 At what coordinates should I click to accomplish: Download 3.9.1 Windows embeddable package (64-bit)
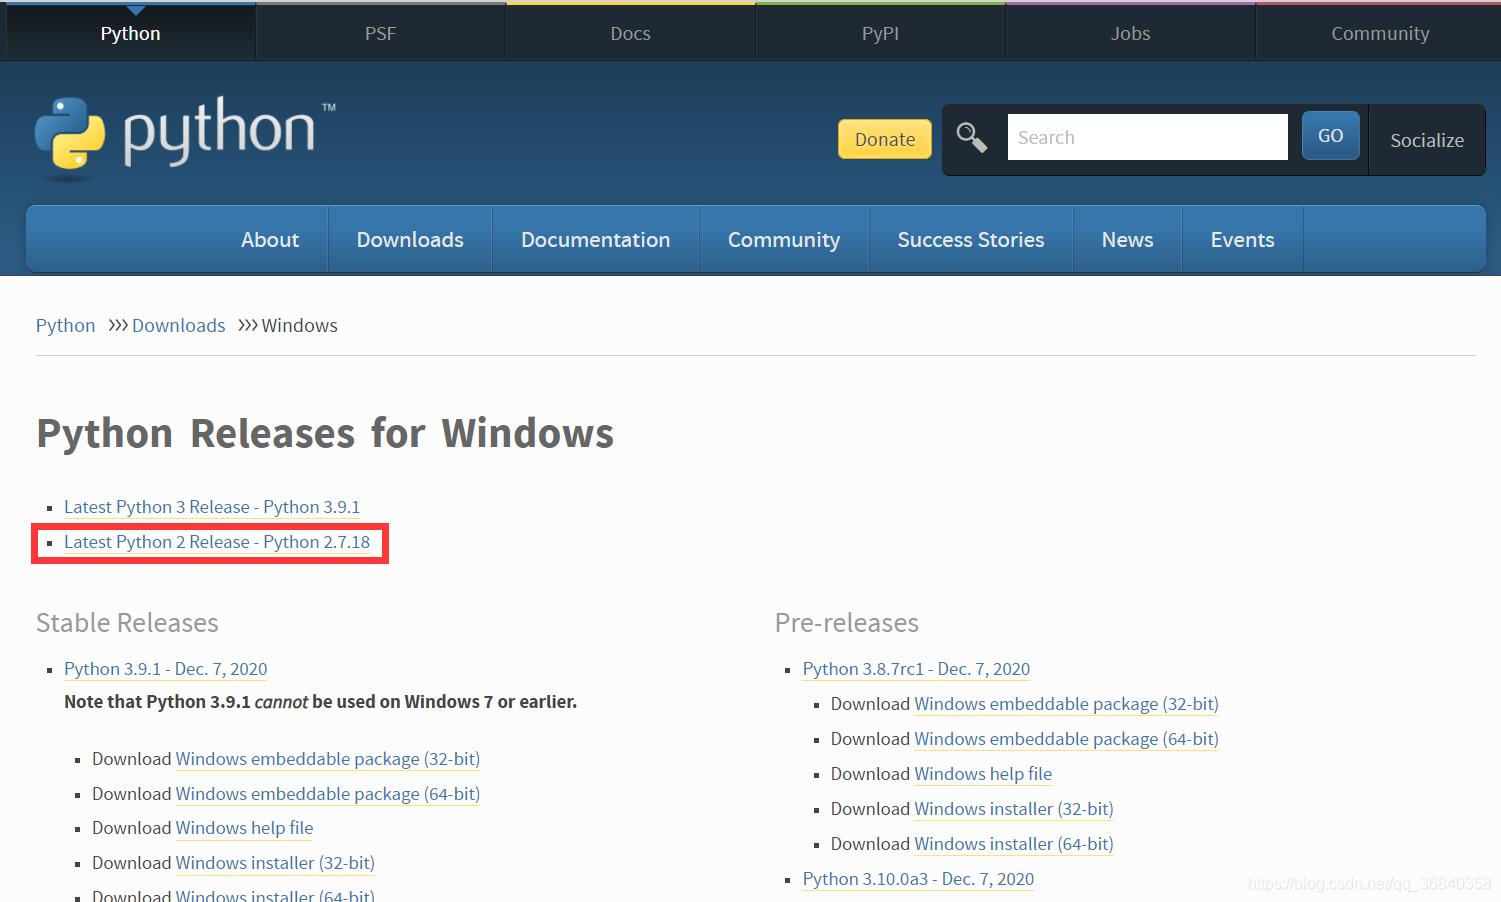pyautogui.click(x=328, y=794)
